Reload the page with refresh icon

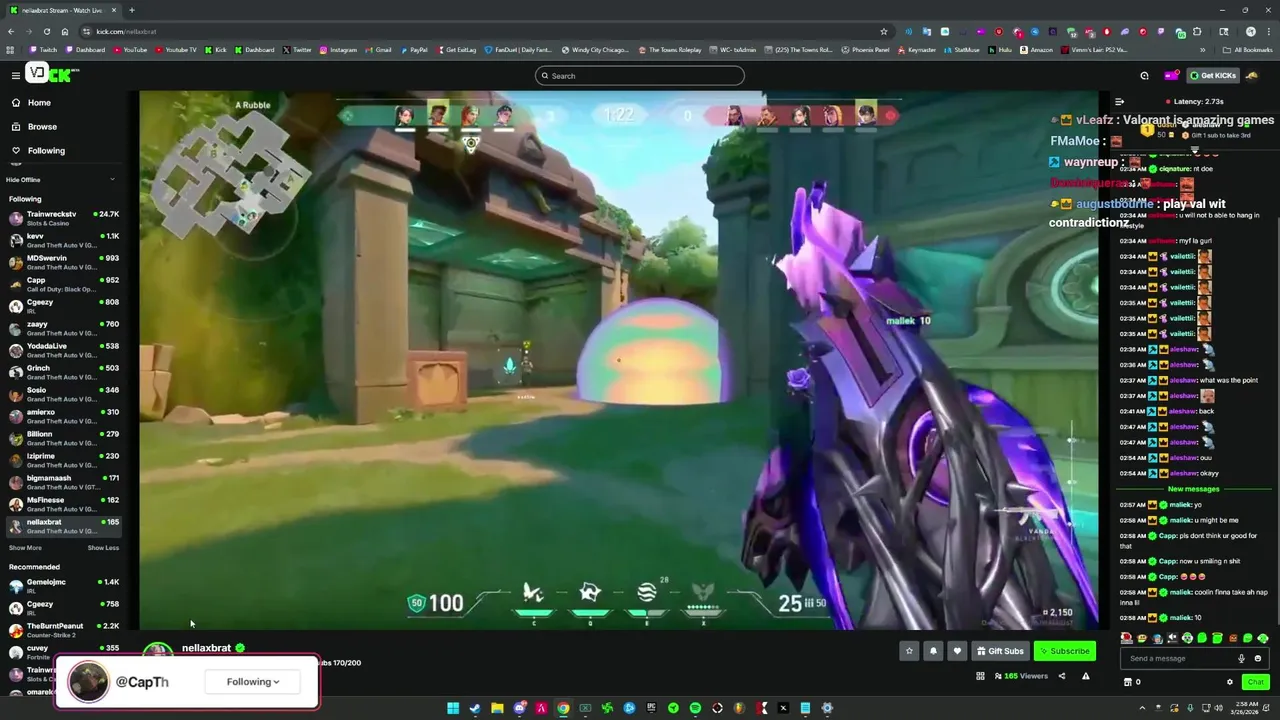[46, 31]
